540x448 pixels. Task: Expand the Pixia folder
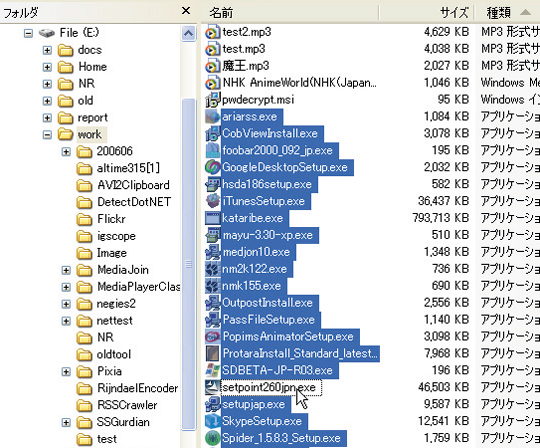[66, 372]
